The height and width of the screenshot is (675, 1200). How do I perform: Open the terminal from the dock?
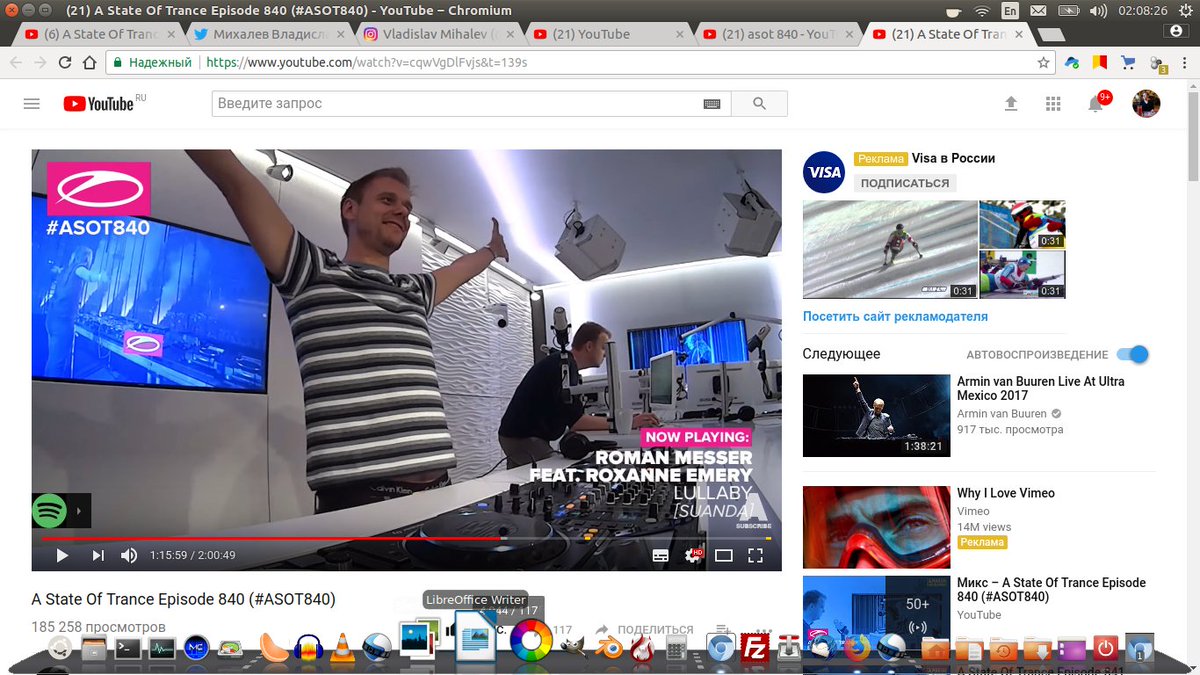(127, 647)
